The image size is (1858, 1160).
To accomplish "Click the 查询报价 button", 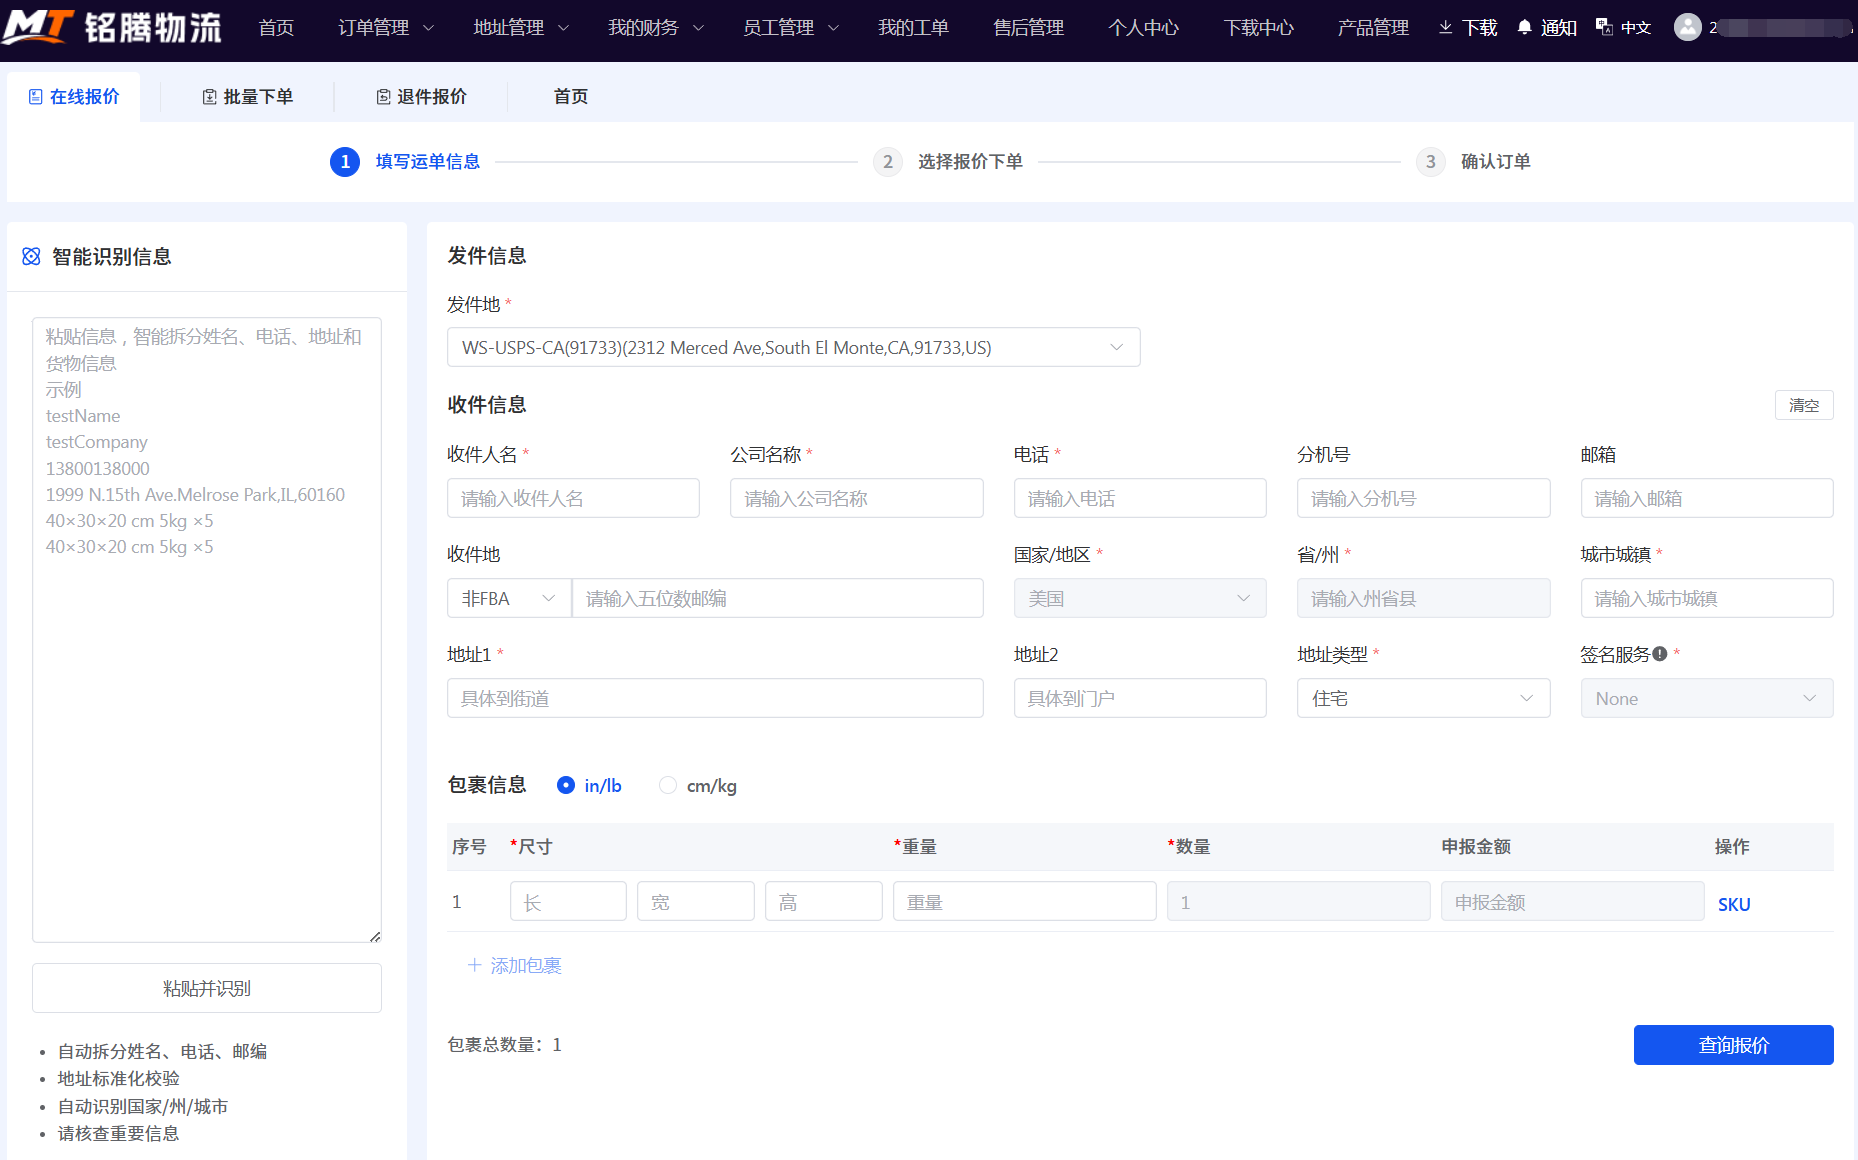I will pos(1733,1045).
